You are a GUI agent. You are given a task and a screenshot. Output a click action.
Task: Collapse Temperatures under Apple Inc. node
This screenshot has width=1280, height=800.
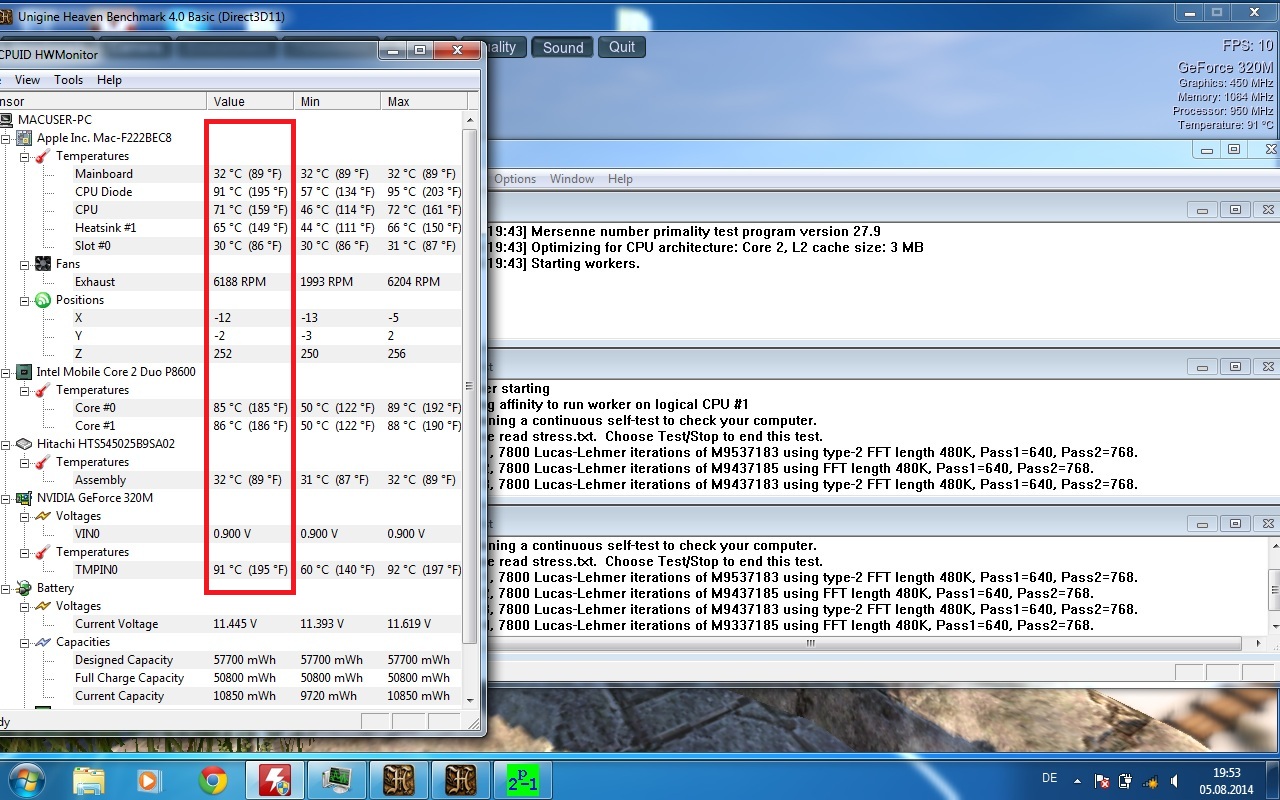pyautogui.click(x=25, y=156)
